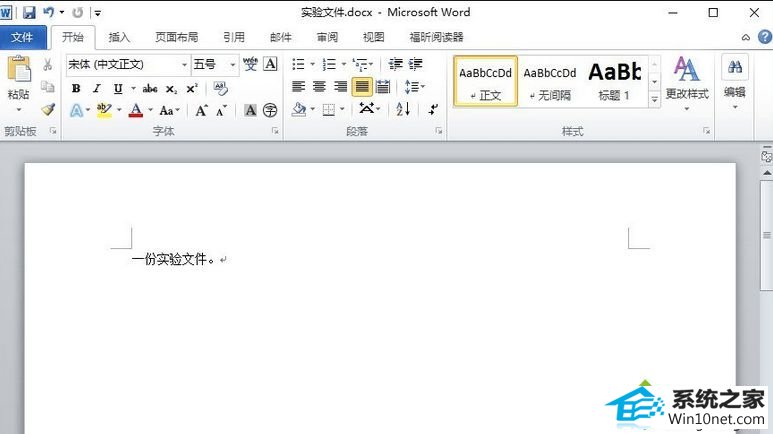This screenshot has height=434, width=773.
Task: Toggle superscript formatting
Action: point(192,89)
